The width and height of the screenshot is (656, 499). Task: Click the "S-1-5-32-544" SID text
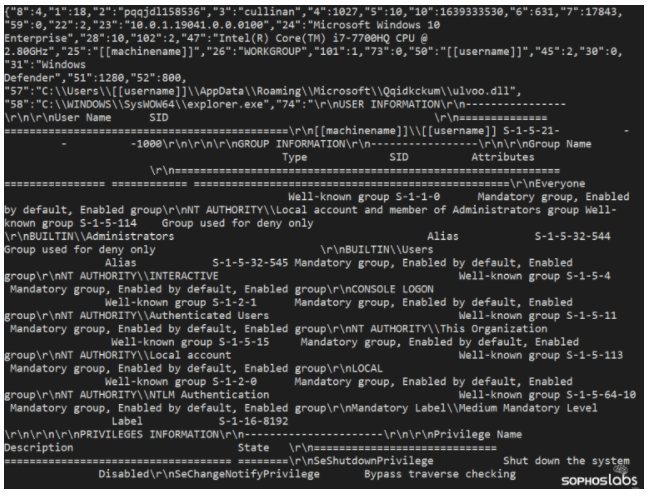coord(572,237)
